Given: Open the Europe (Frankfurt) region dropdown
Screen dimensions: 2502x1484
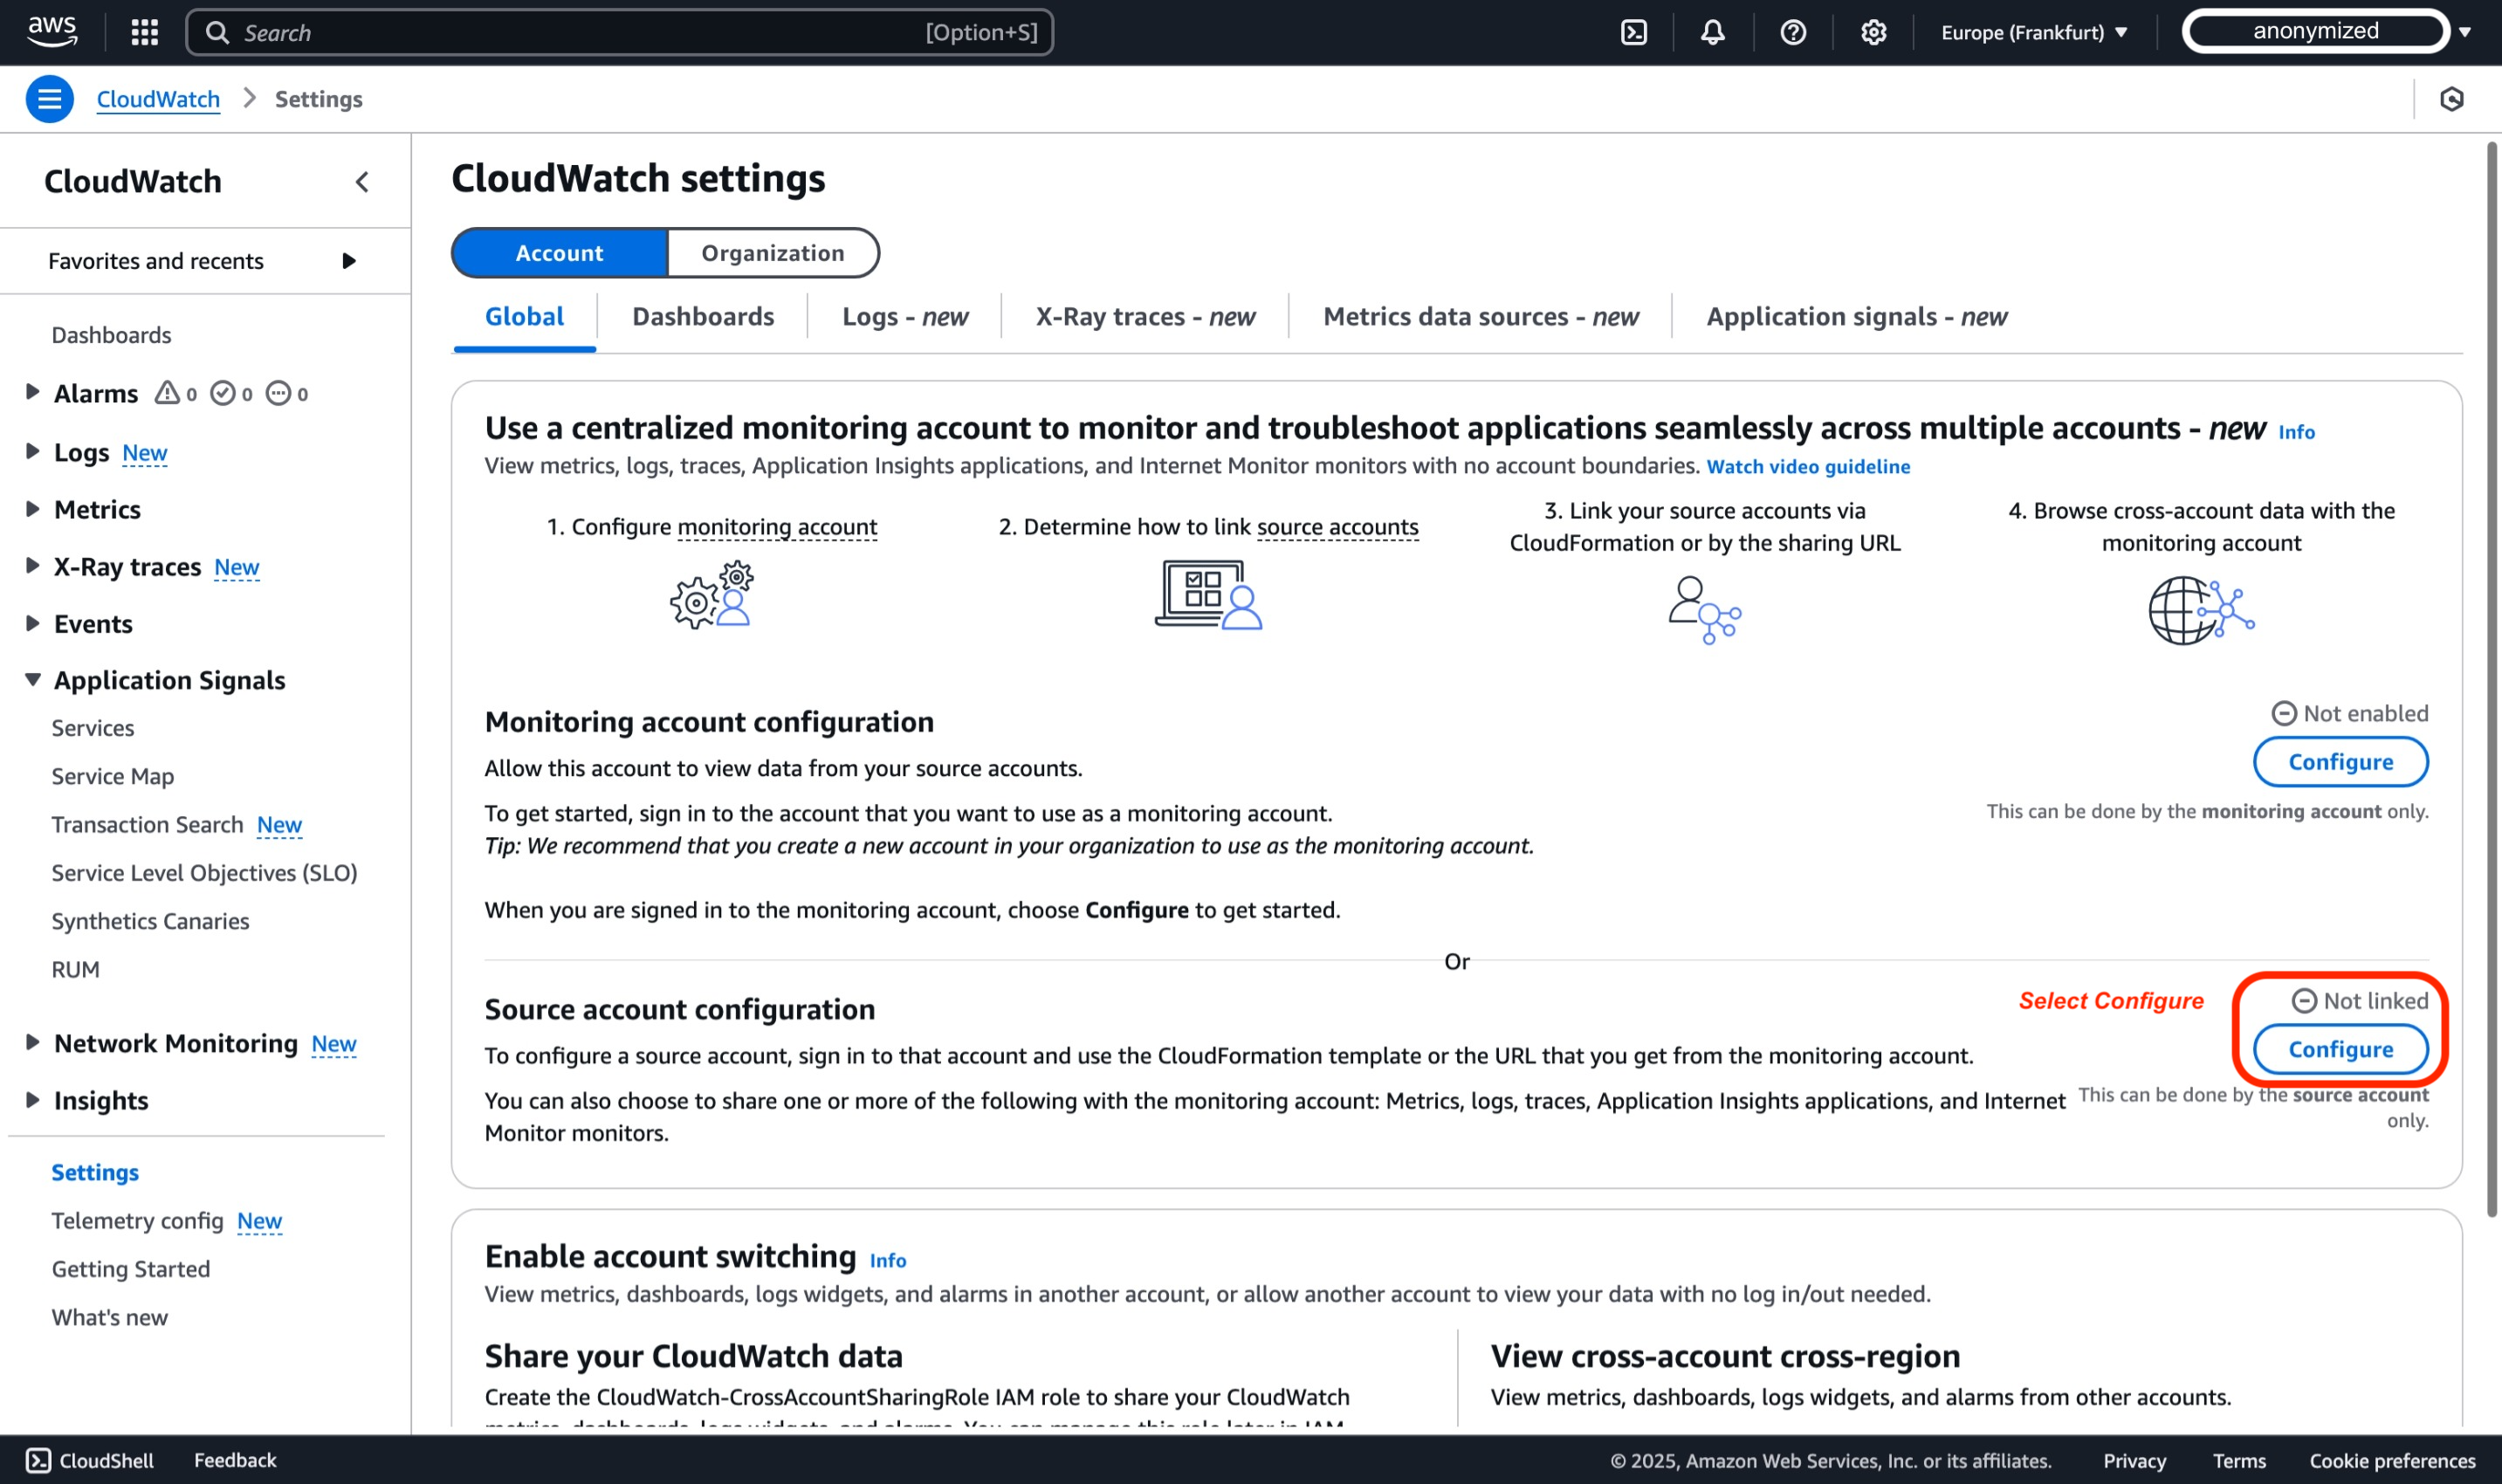Looking at the screenshot, I should 2034,33.
